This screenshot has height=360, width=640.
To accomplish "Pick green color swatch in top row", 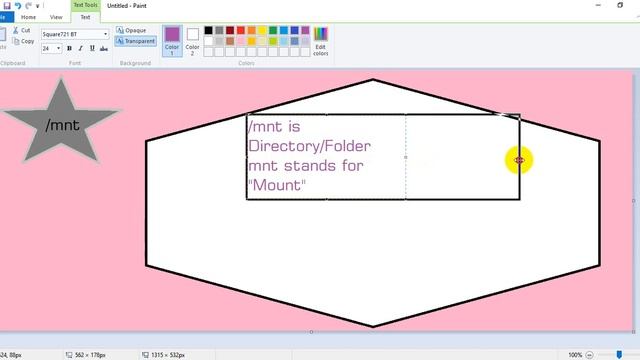I will [x=273, y=30].
